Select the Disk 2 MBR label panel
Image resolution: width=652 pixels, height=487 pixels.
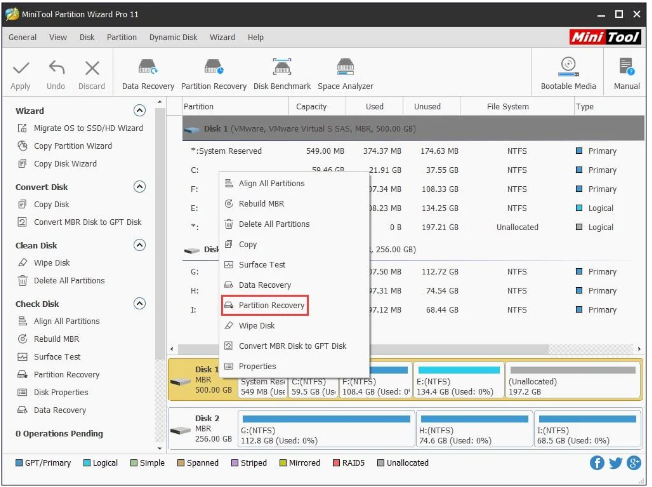(x=203, y=429)
